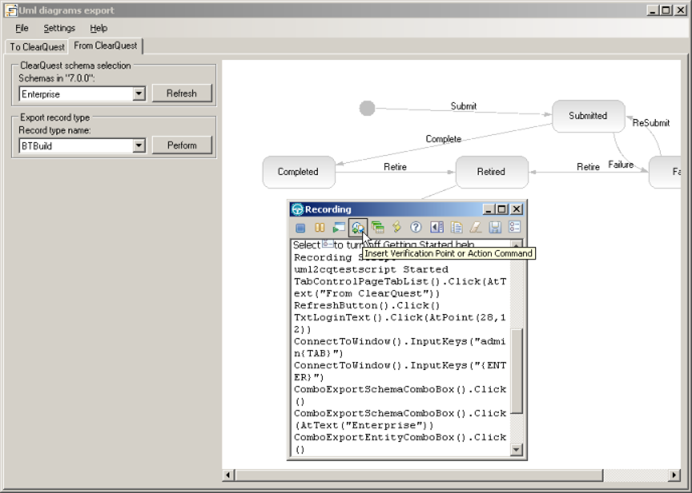This screenshot has height=493, width=692.
Task: Click the gray initial state circle
Action: [367, 108]
